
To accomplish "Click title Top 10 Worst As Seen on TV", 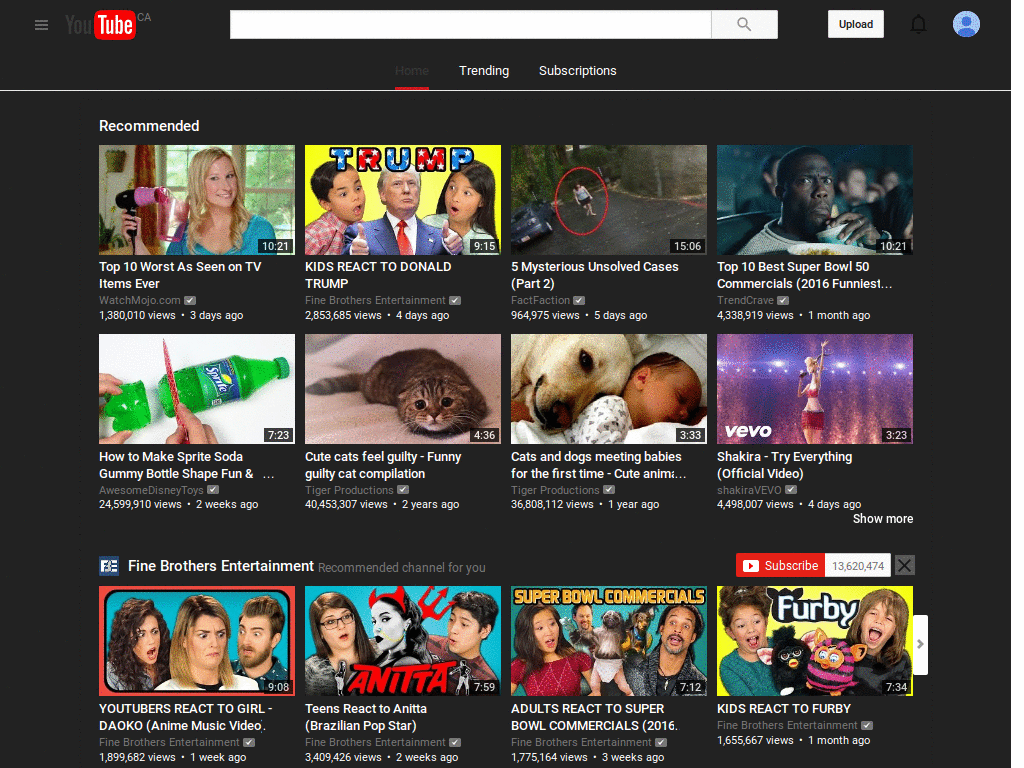I will click(x=180, y=275).
